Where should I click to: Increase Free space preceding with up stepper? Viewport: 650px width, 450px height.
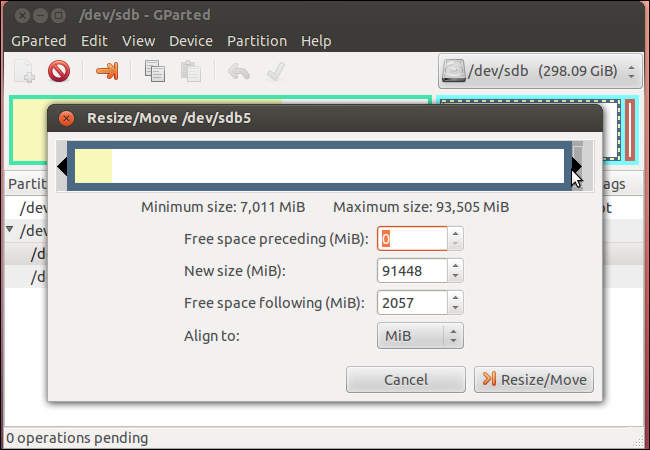(x=455, y=233)
